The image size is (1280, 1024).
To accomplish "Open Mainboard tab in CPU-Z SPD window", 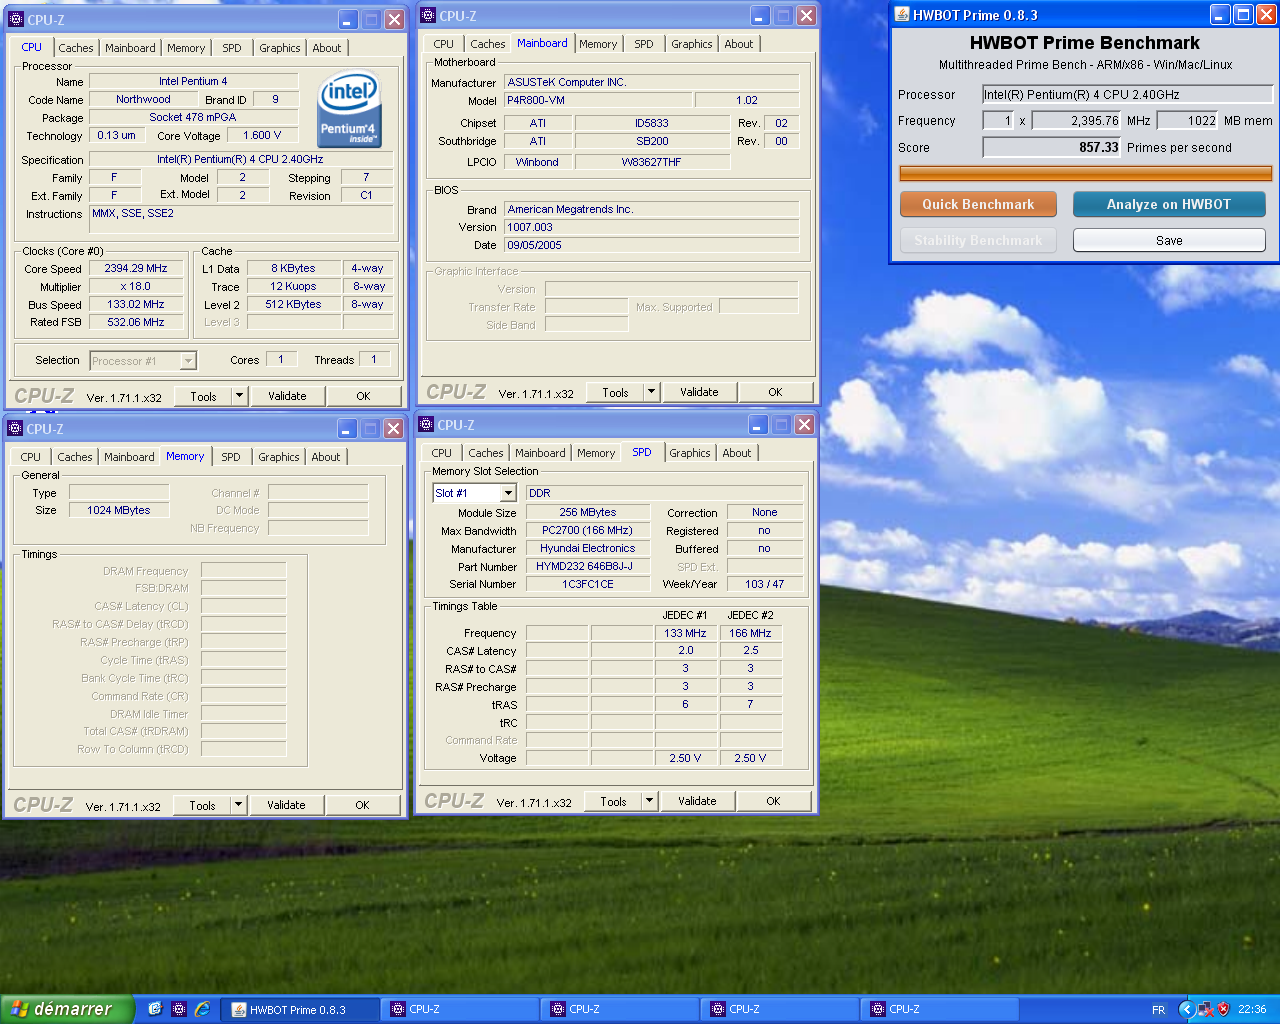I will 540,453.
